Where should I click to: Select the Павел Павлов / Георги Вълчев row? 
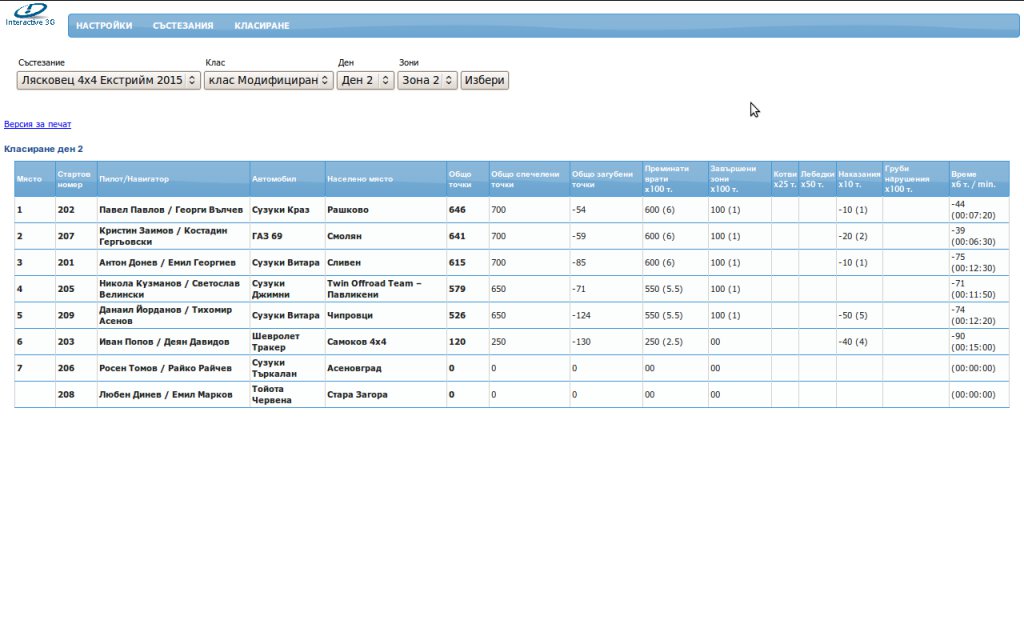(x=170, y=210)
